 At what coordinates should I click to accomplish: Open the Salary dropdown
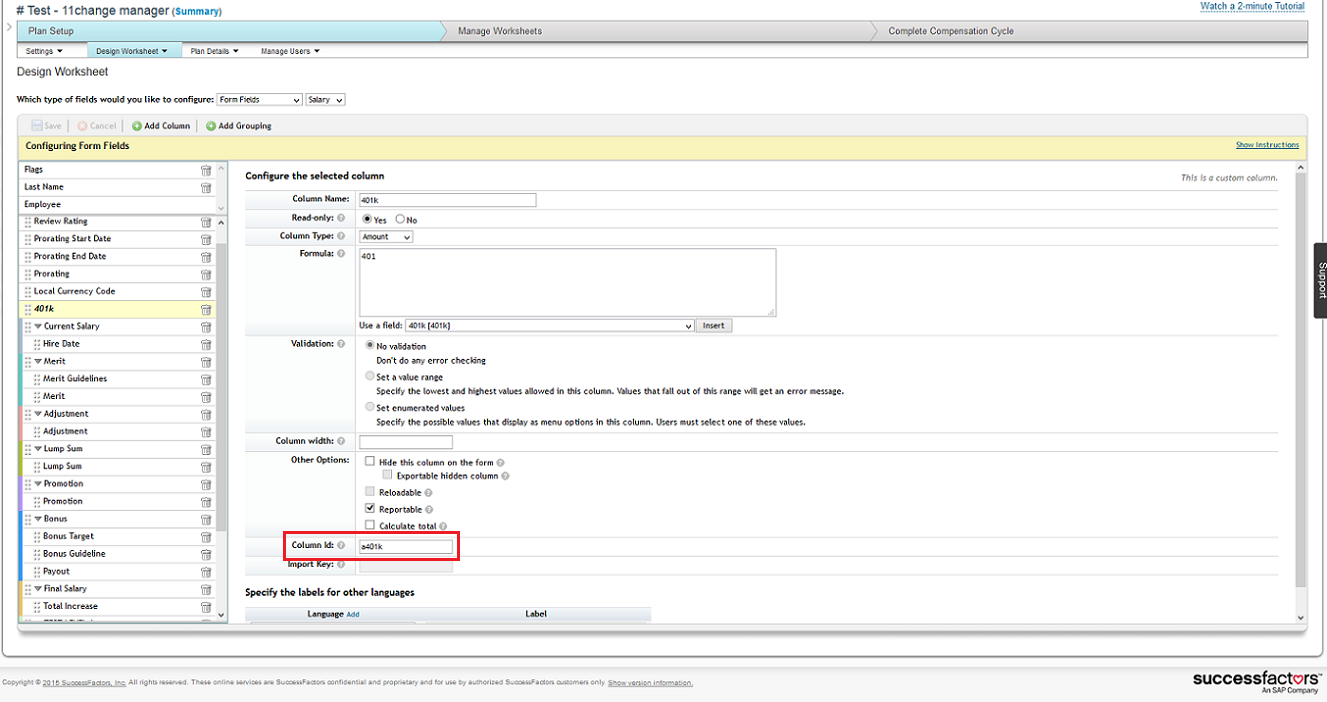click(325, 100)
